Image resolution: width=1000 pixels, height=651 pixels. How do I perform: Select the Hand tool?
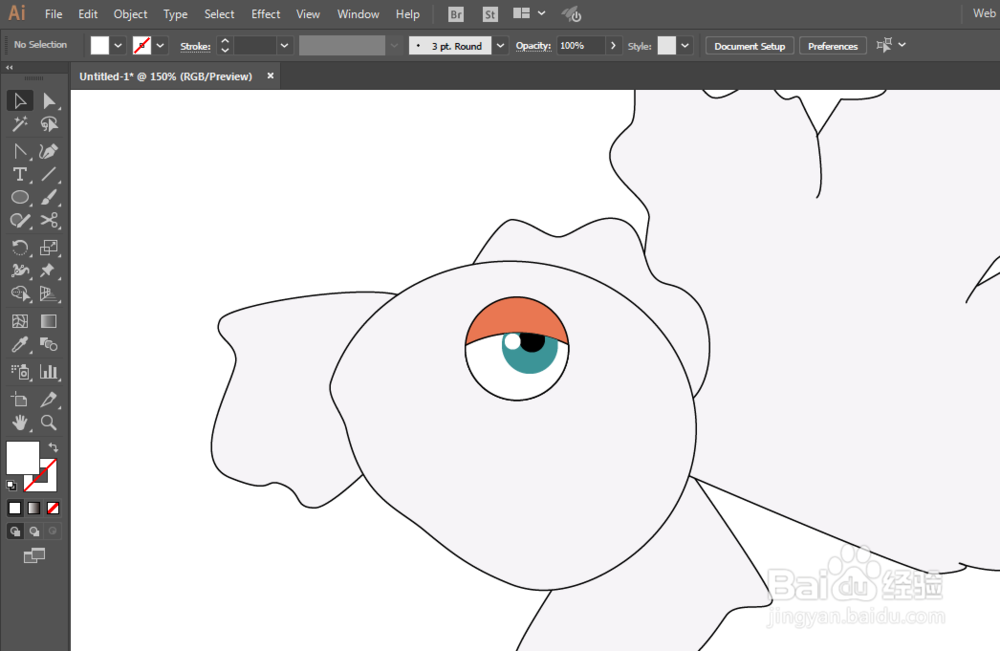point(20,422)
